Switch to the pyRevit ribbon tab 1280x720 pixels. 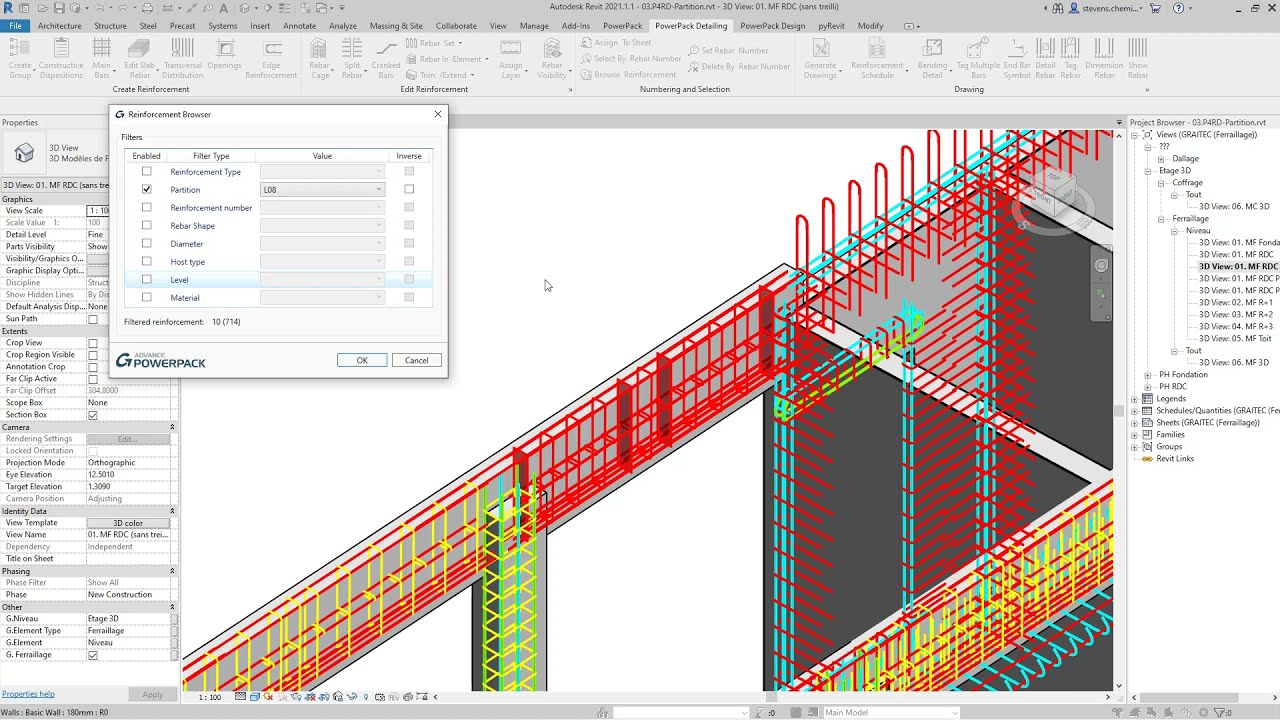tap(831, 26)
